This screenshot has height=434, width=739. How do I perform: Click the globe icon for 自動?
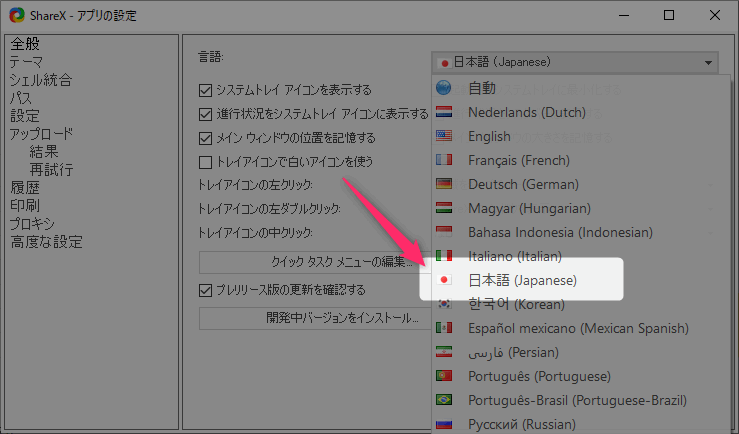(x=443, y=88)
